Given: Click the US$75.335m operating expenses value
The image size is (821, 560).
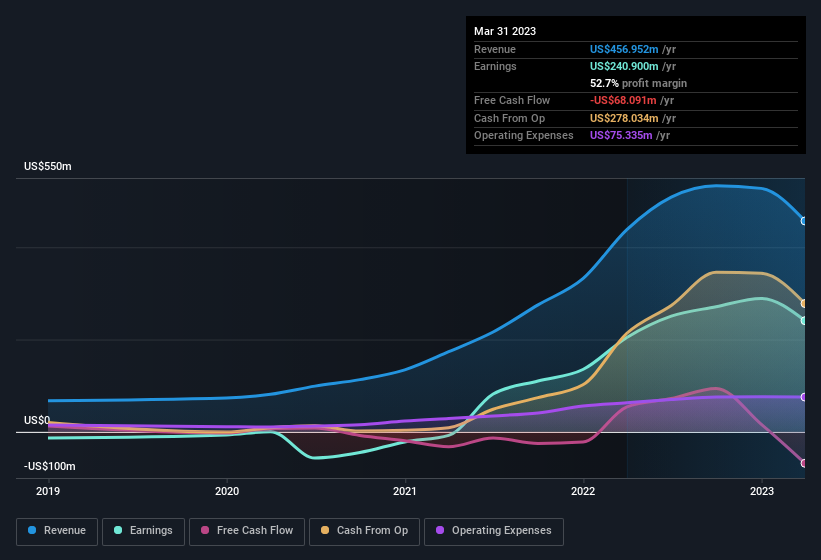Looking at the screenshot, I should pos(621,135).
